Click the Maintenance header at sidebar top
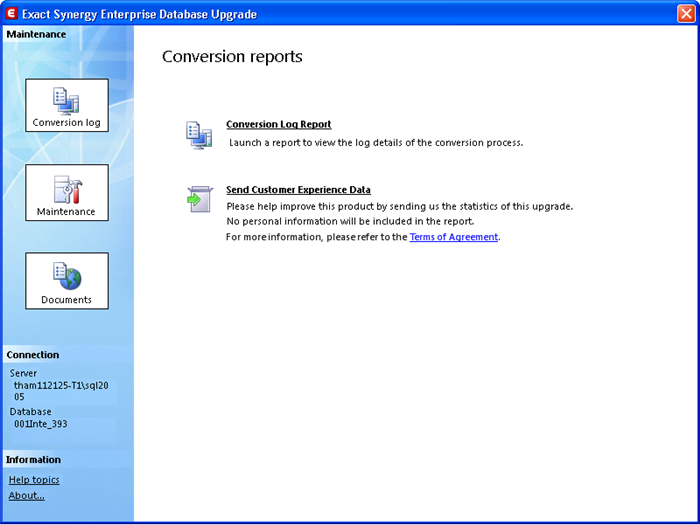The width and height of the screenshot is (700, 525). (36, 34)
